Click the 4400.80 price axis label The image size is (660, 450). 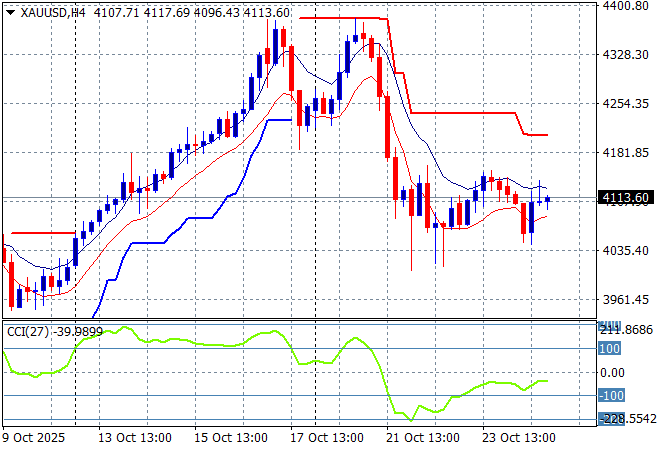coord(627,6)
